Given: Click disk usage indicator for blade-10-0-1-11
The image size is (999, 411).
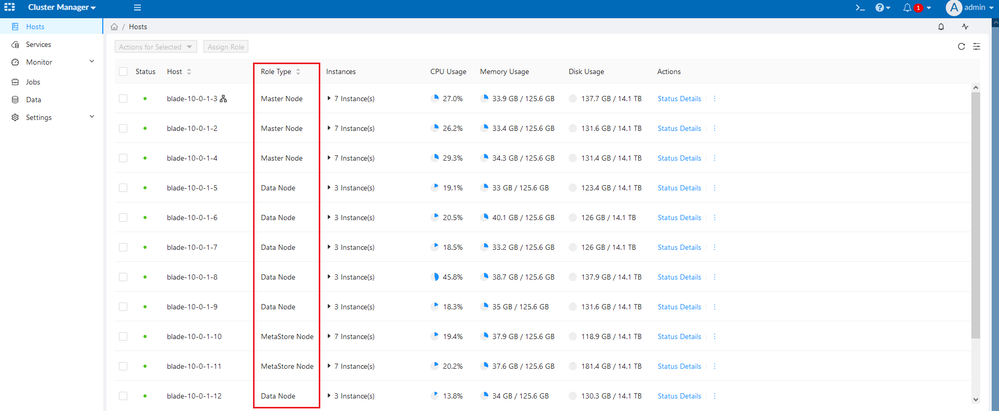Looking at the screenshot, I should [x=573, y=366].
